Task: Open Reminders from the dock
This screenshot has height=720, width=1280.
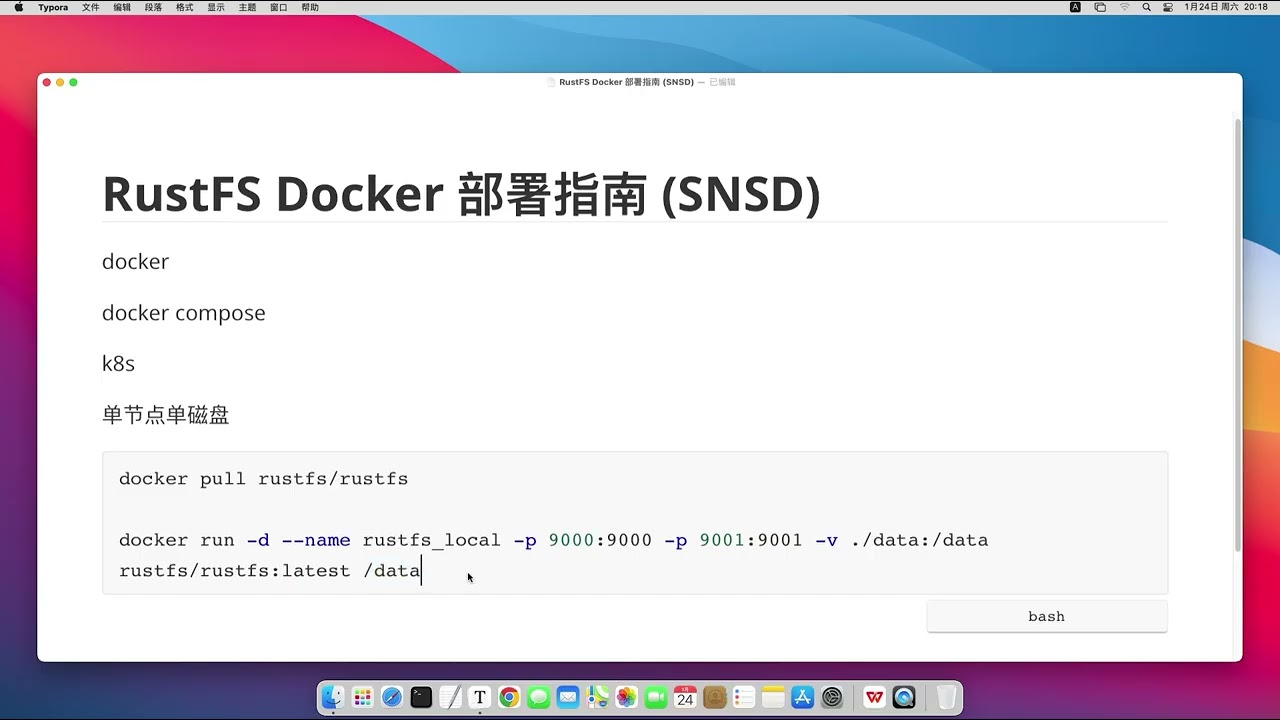Action: pos(744,697)
